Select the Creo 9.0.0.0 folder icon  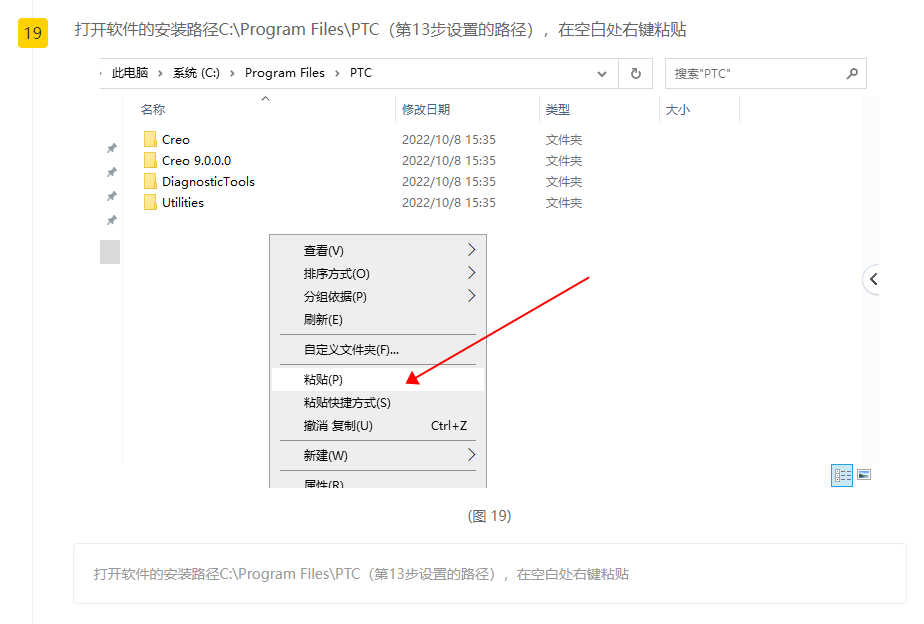pyautogui.click(x=150, y=160)
